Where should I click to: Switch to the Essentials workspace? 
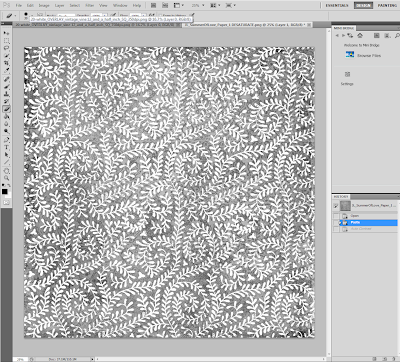(x=337, y=5)
